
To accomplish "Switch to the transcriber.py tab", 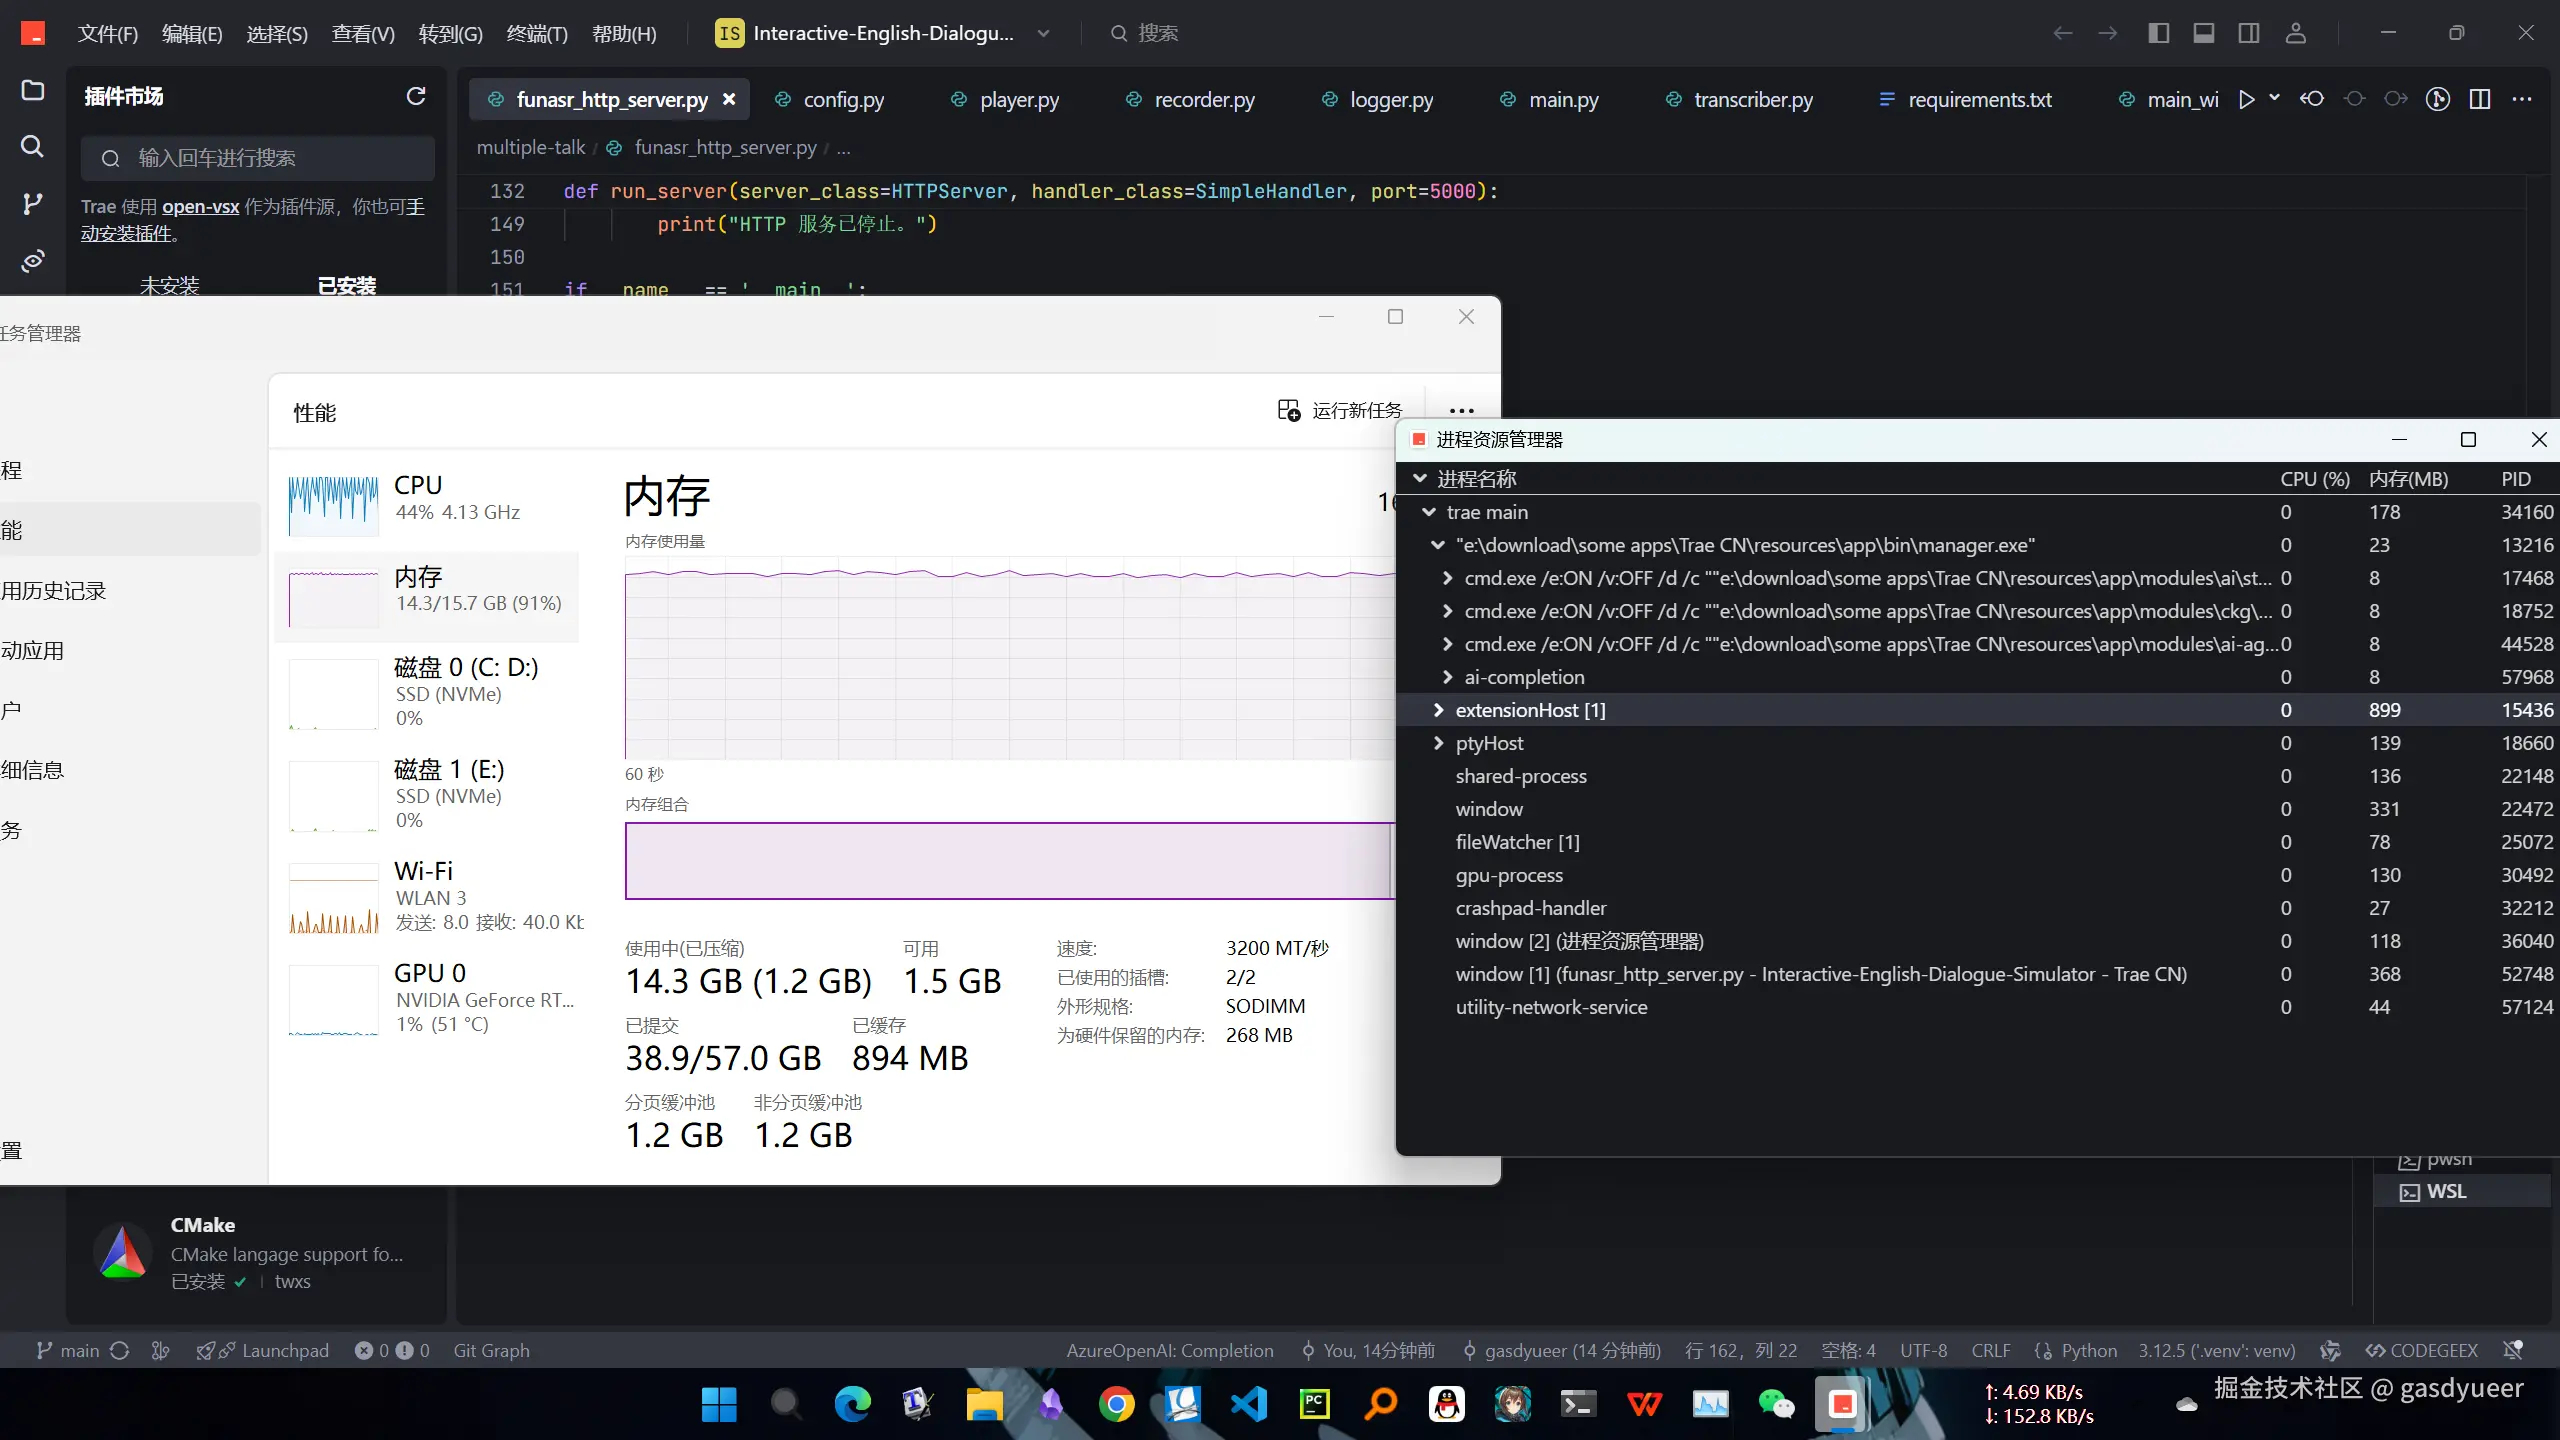I will pyautogui.click(x=1752, y=99).
